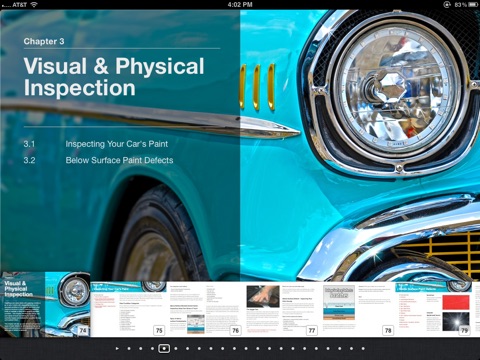480x360 pixels.
Task: Open the page 79 thumbnail
Action: (x=433, y=309)
